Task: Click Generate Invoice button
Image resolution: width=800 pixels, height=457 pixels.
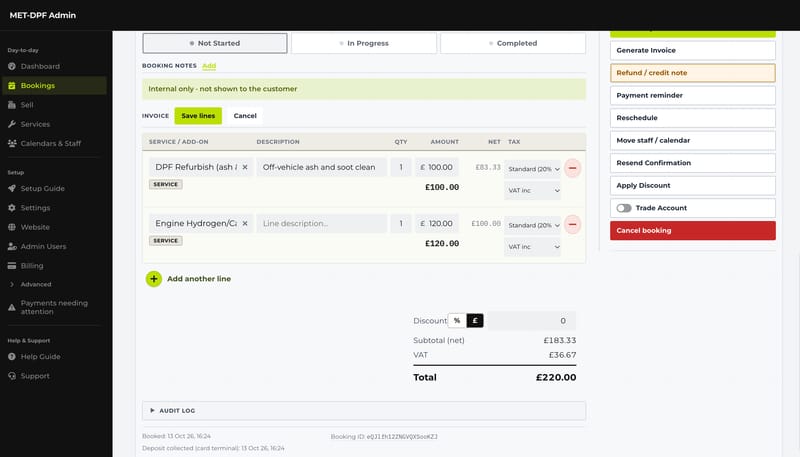Action: click(x=692, y=50)
